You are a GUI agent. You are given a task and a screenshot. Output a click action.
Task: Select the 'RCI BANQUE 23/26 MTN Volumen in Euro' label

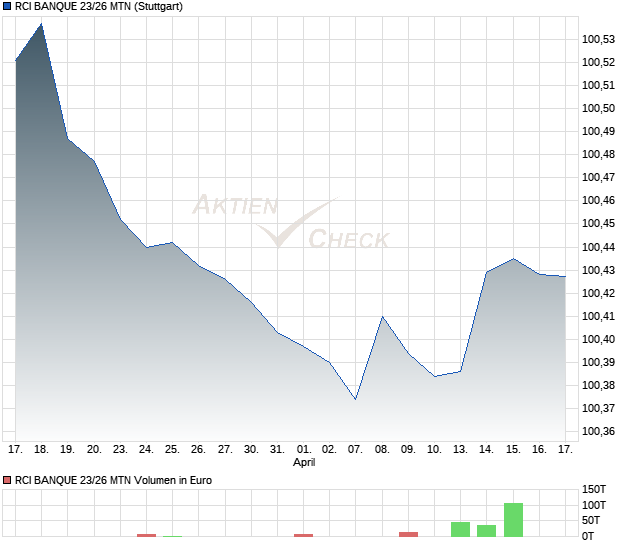(113, 480)
